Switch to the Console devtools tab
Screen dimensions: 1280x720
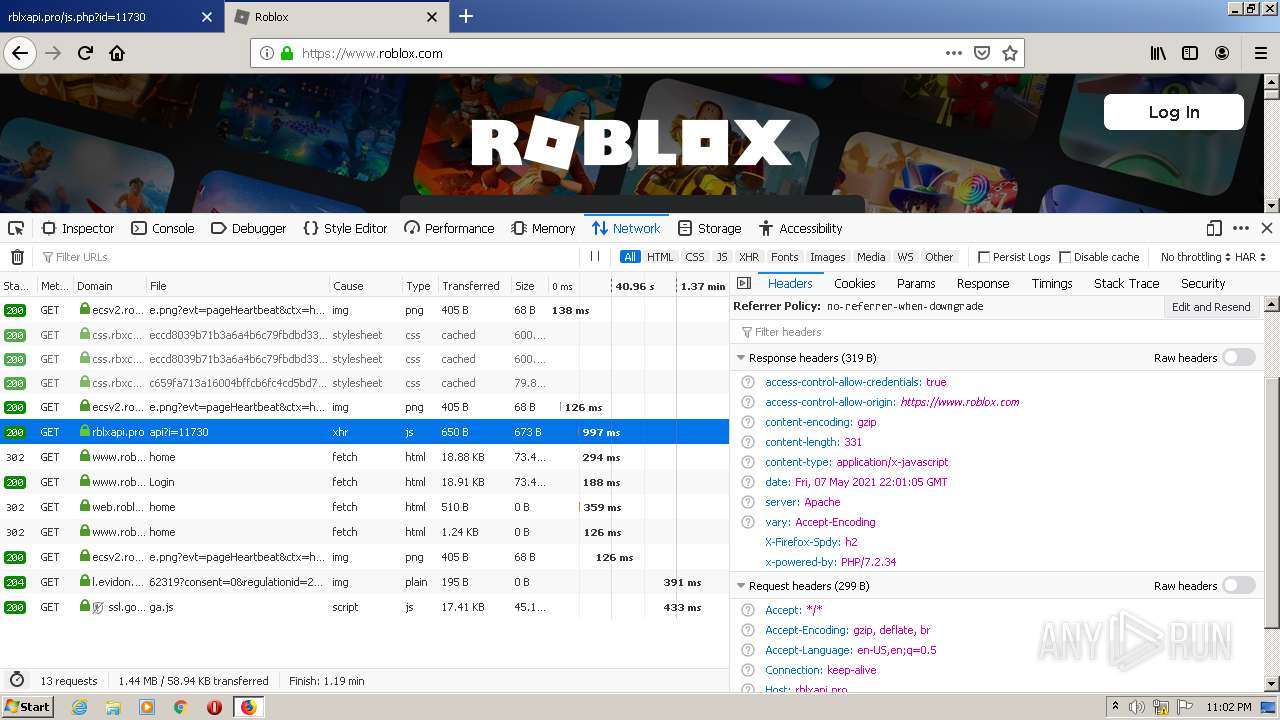(163, 228)
